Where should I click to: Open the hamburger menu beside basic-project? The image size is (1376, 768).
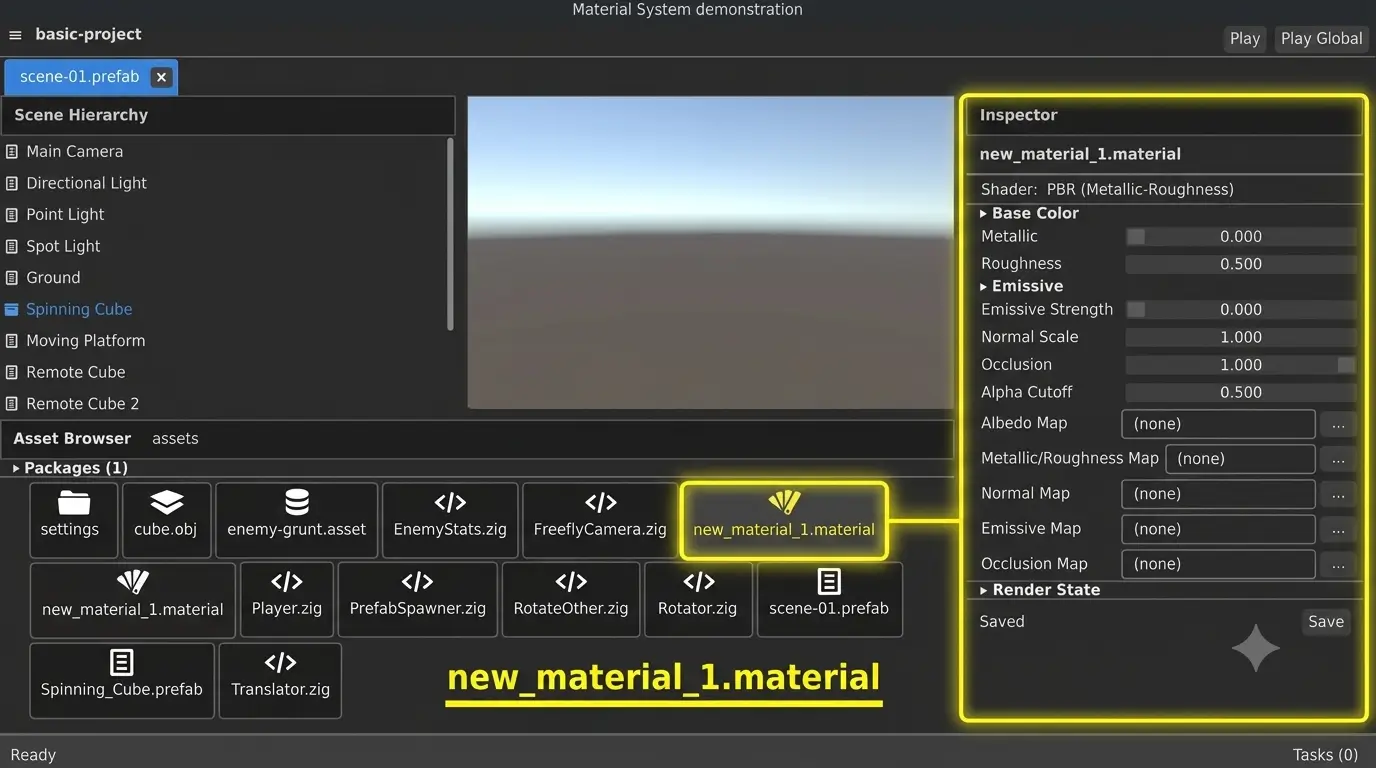tap(15, 35)
